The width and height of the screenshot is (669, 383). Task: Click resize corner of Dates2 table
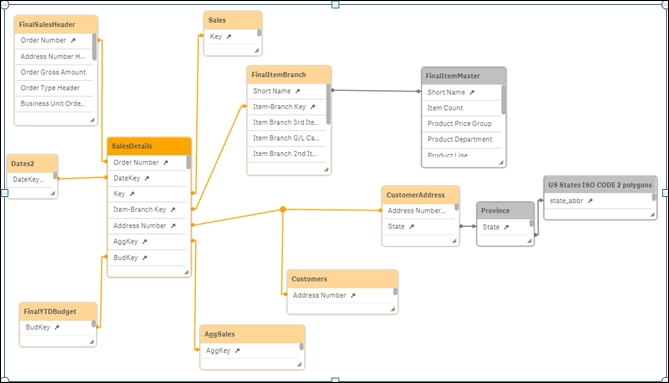point(52,194)
